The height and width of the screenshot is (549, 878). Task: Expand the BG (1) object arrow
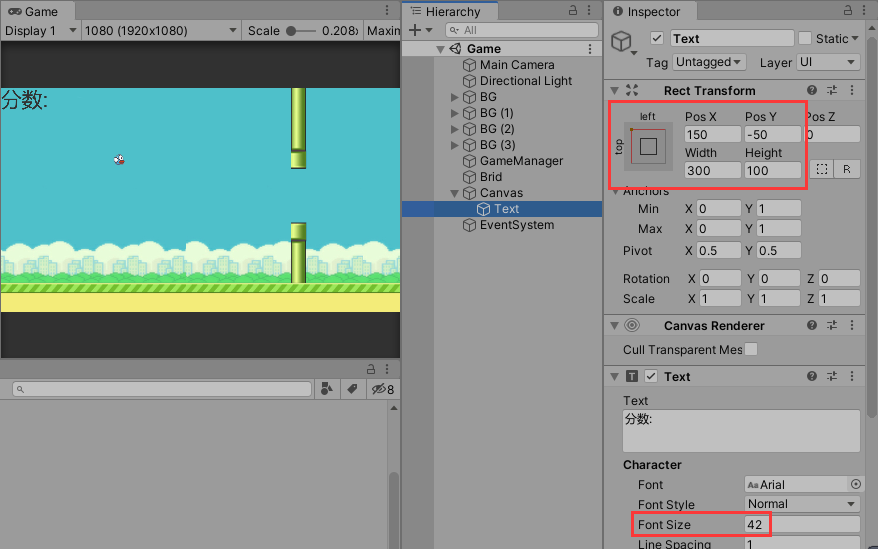point(455,113)
